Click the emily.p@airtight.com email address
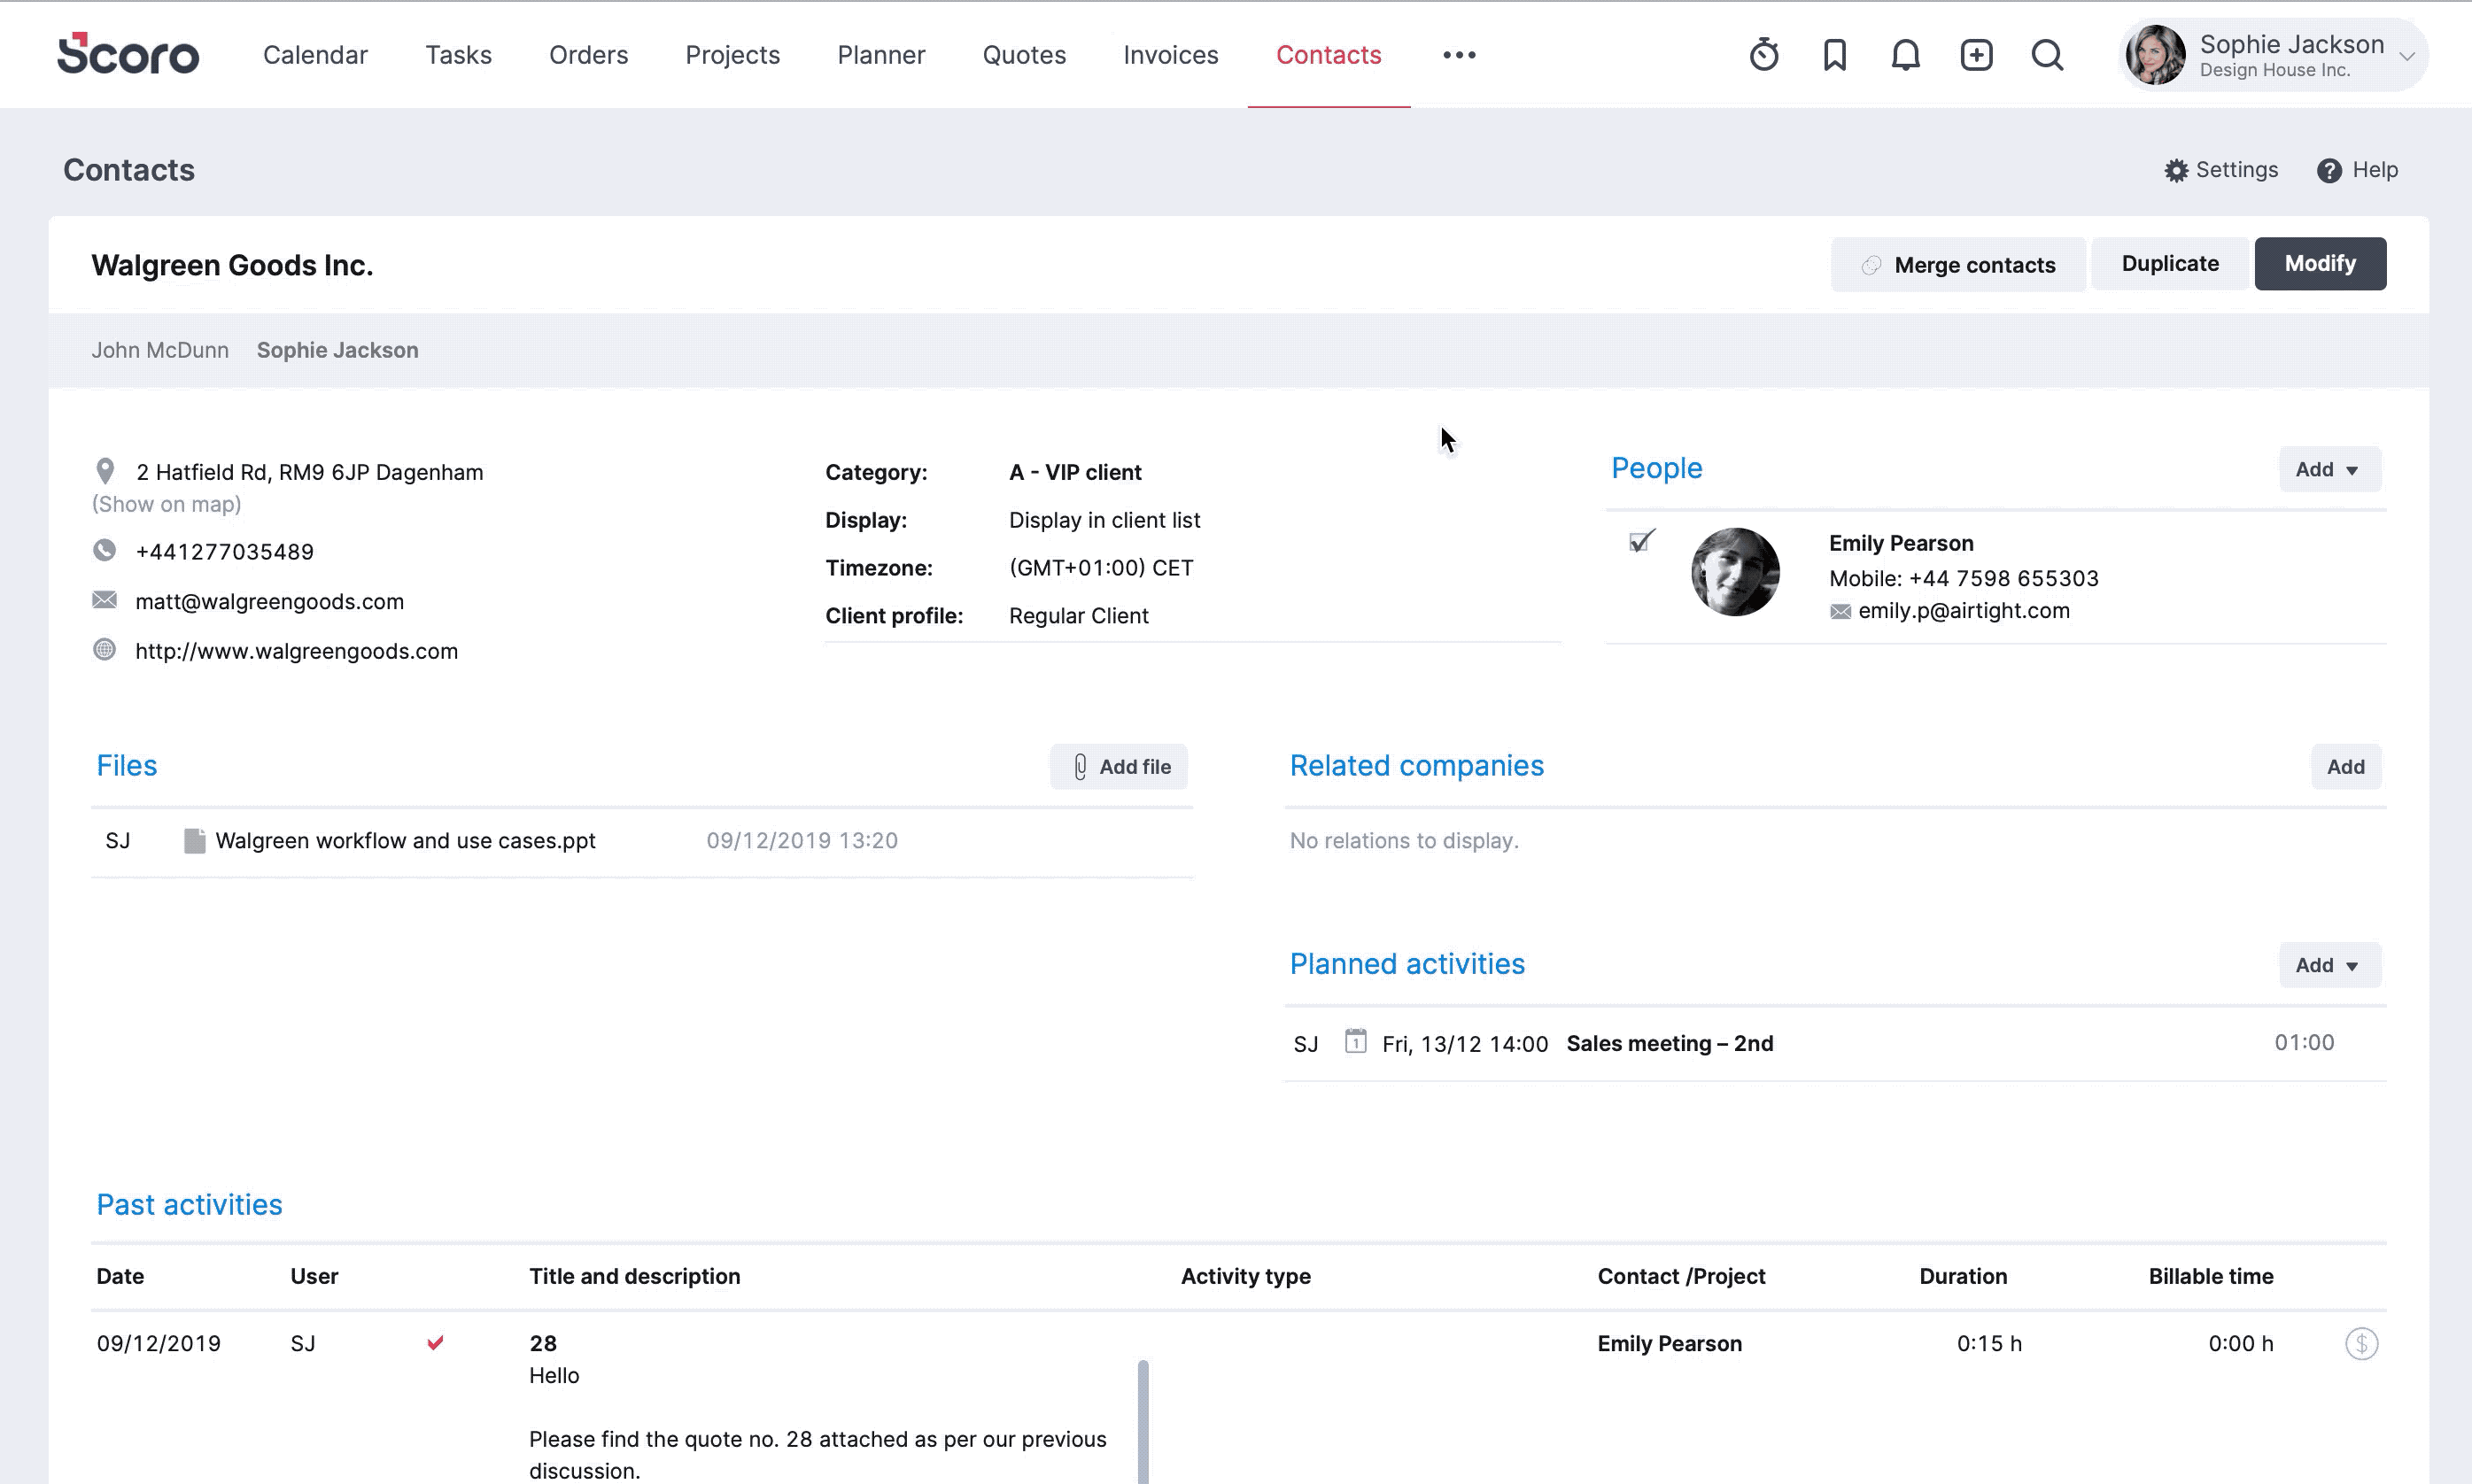This screenshot has height=1484, width=2472. click(x=1963, y=611)
